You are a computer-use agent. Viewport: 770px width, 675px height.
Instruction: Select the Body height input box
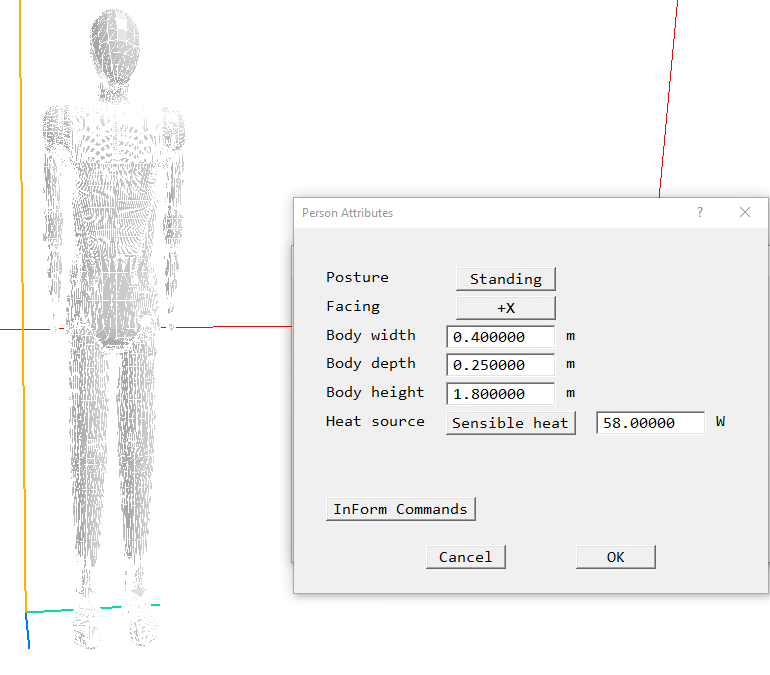[x=500, y=394]
